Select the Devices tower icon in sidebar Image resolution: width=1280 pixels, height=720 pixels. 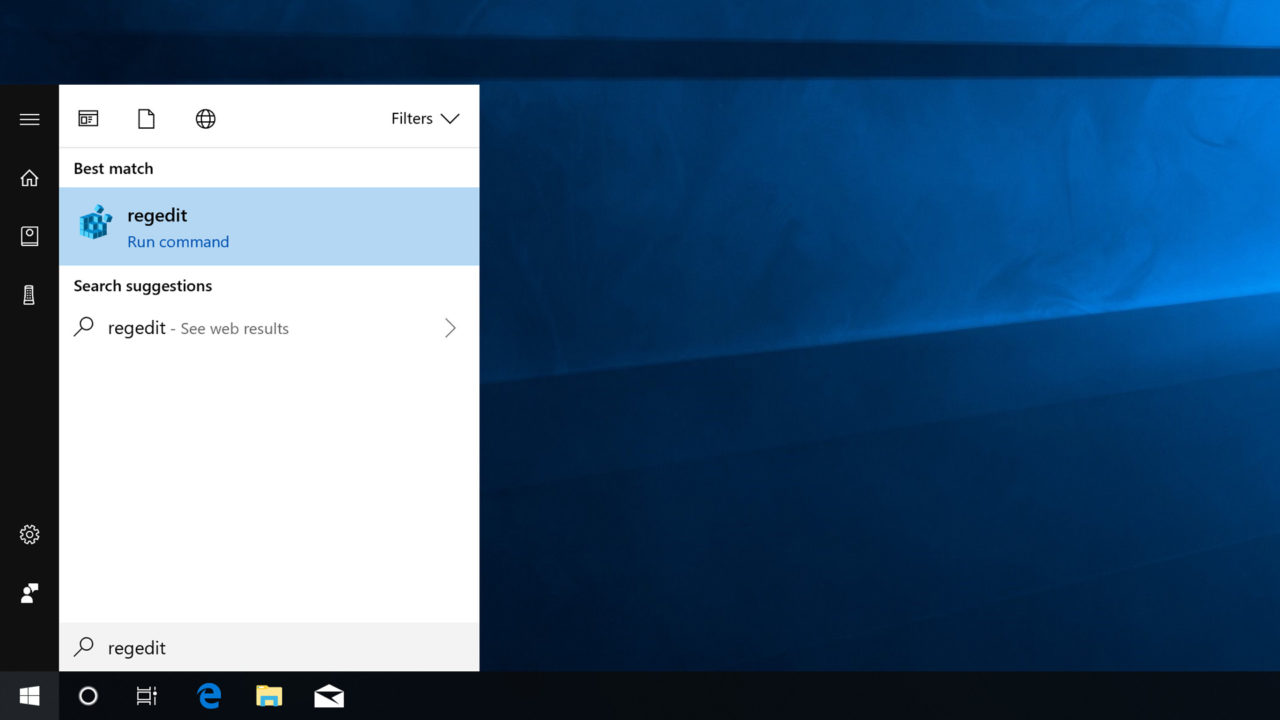tap(29, 295)
